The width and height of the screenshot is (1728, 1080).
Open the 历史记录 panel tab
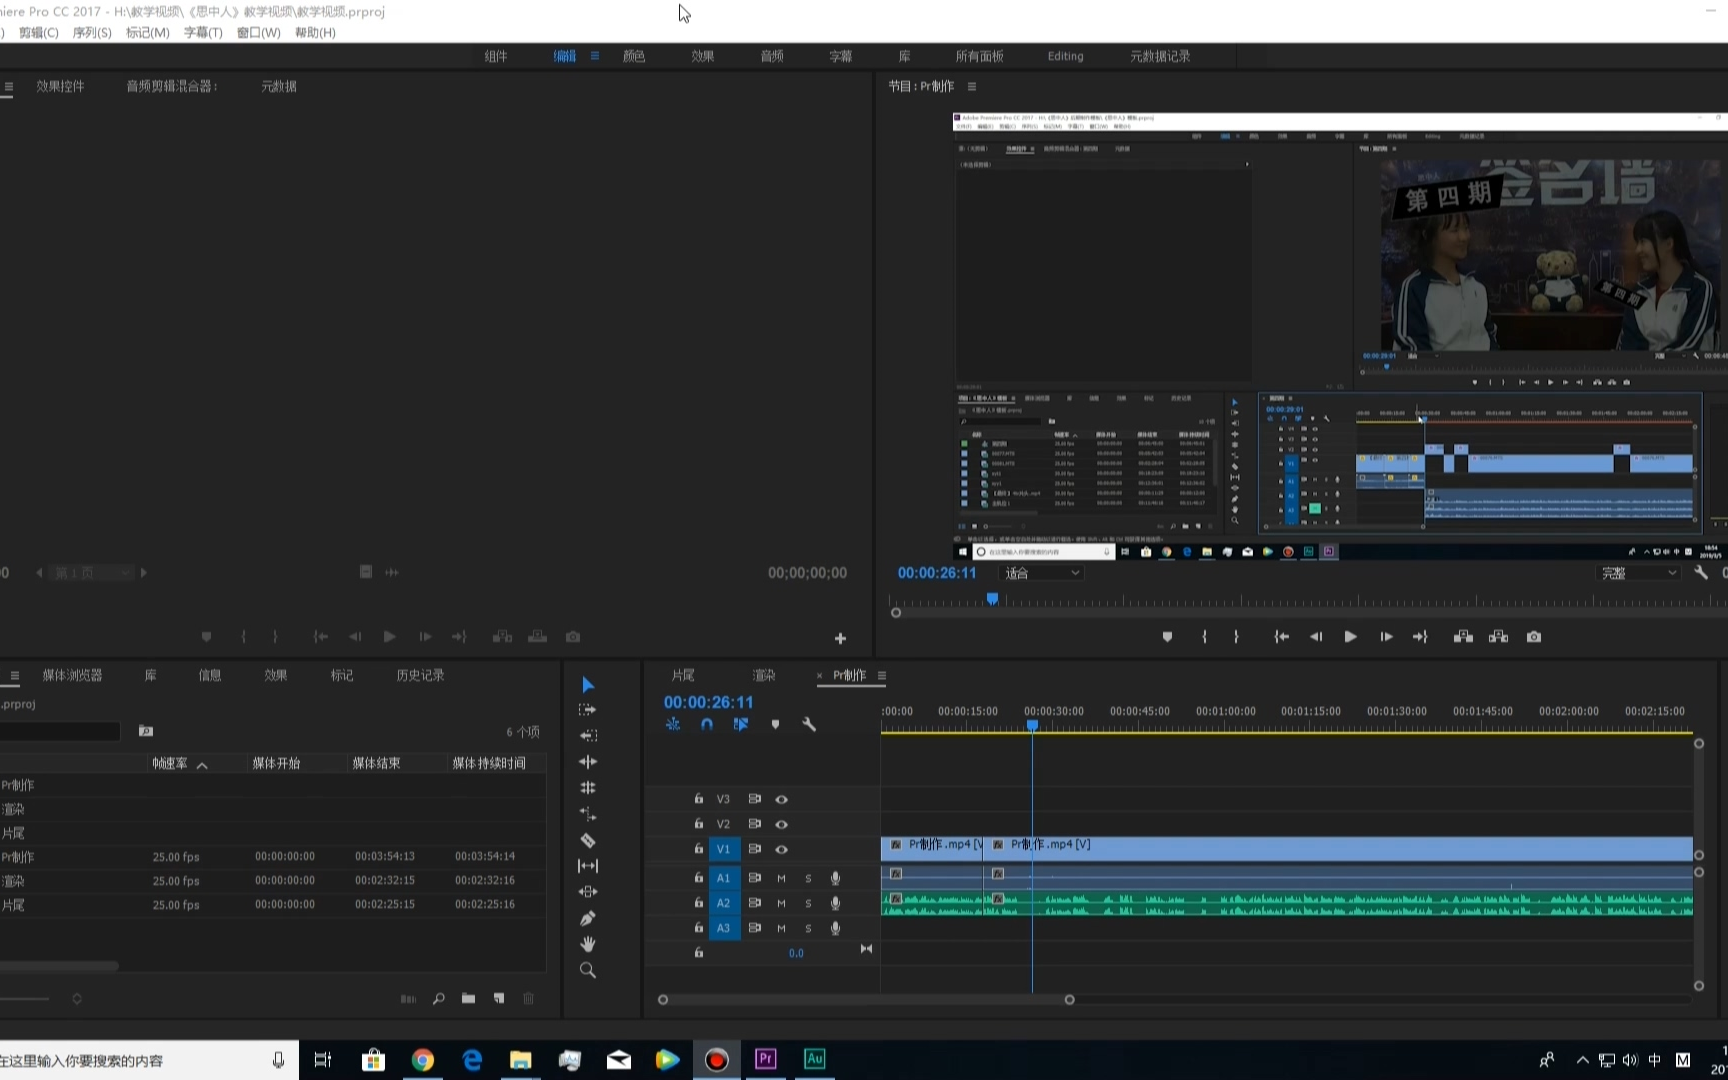420,676
